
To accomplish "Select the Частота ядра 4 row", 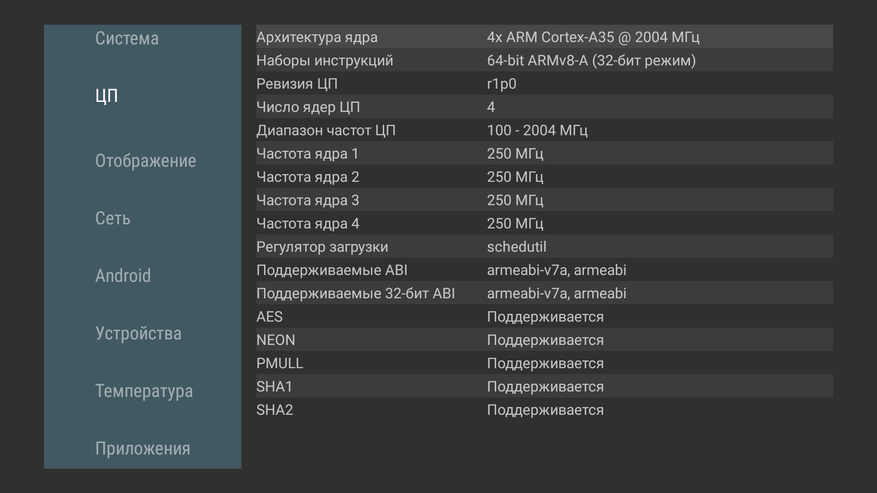I will coord(544,224).
